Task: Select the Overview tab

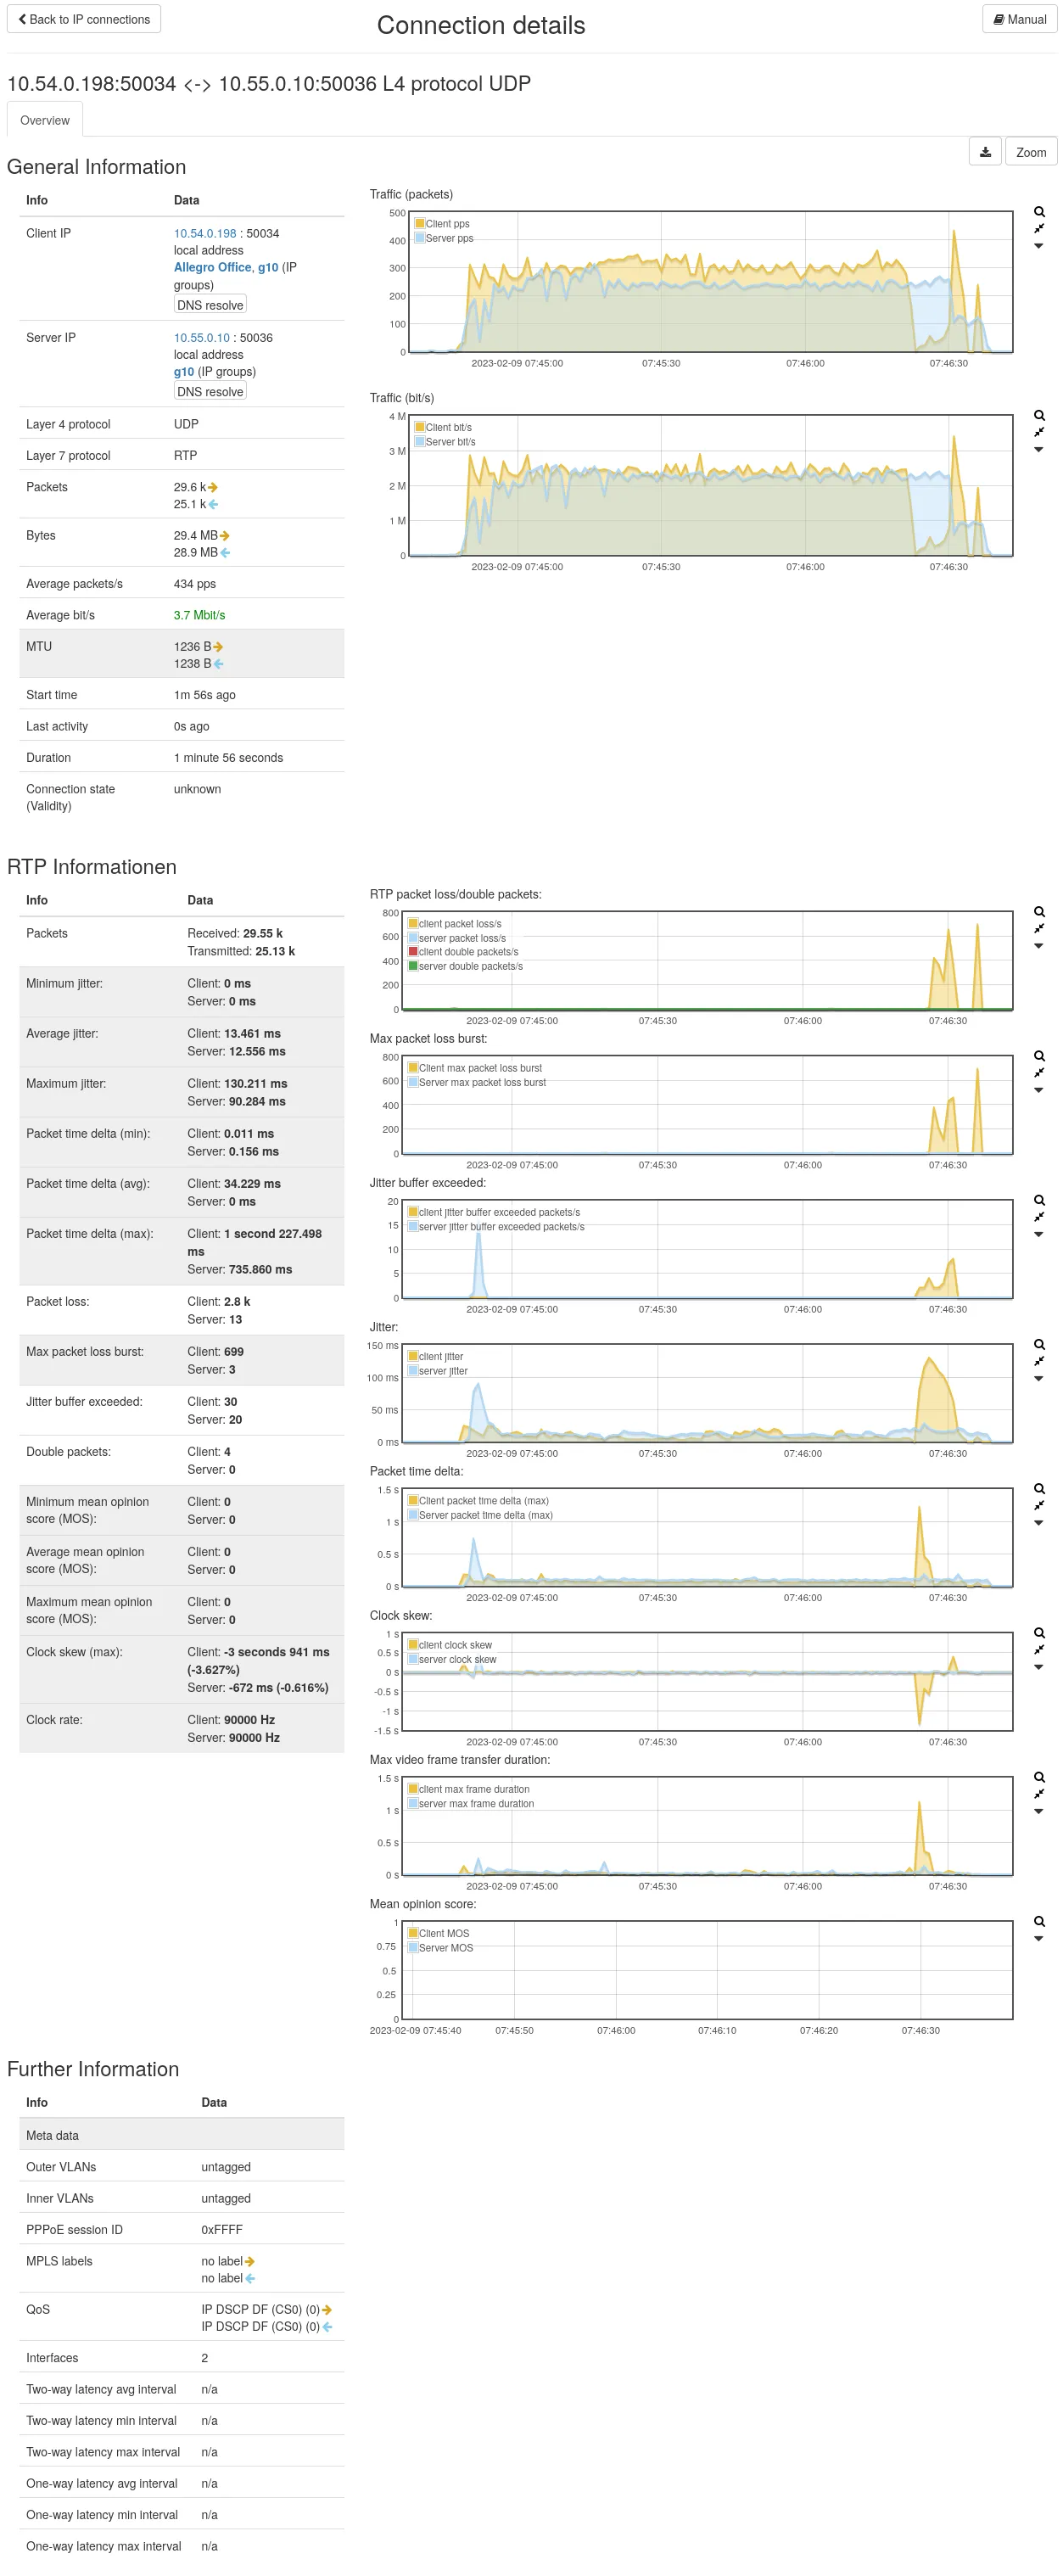Action: point(45,120)
